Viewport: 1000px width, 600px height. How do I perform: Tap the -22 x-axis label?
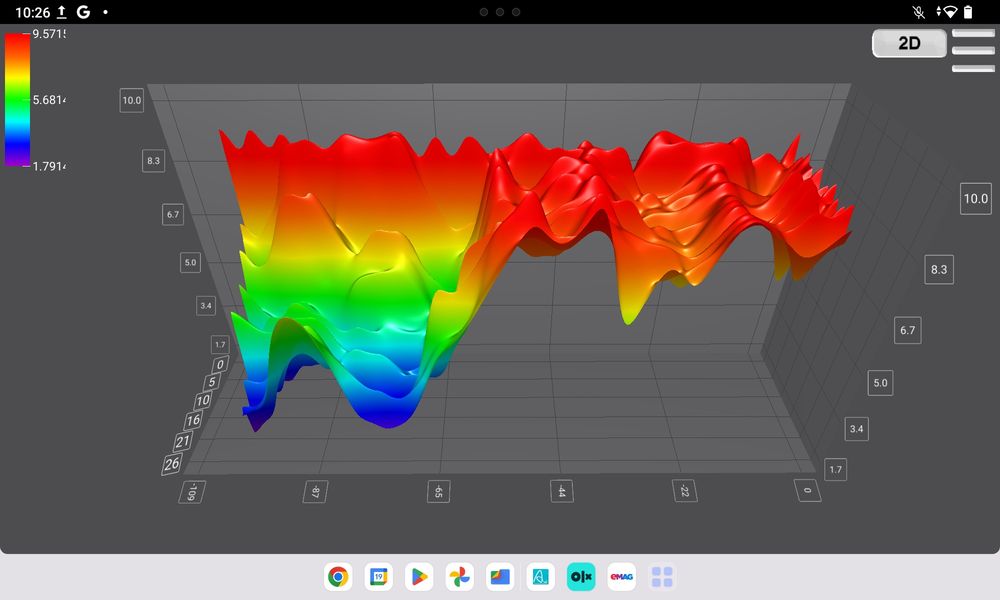click(x=684, y=491)
